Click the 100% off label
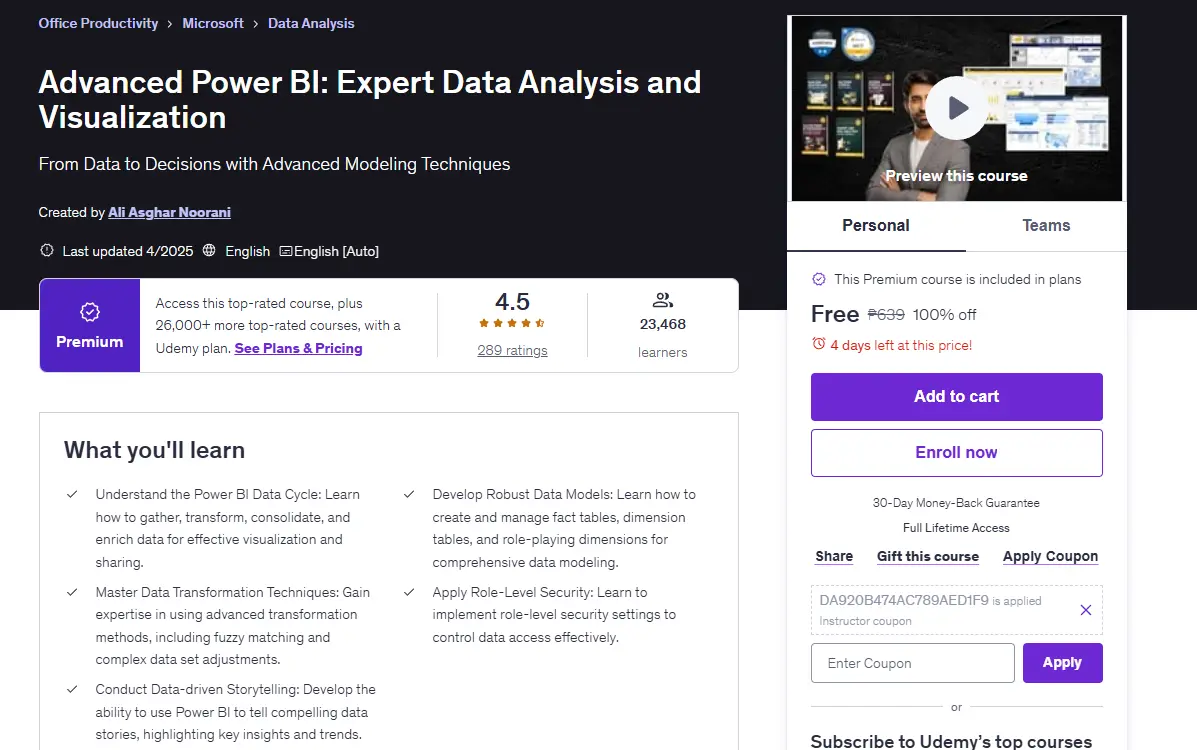1197x750 pixels. click(x=944, y=315)
